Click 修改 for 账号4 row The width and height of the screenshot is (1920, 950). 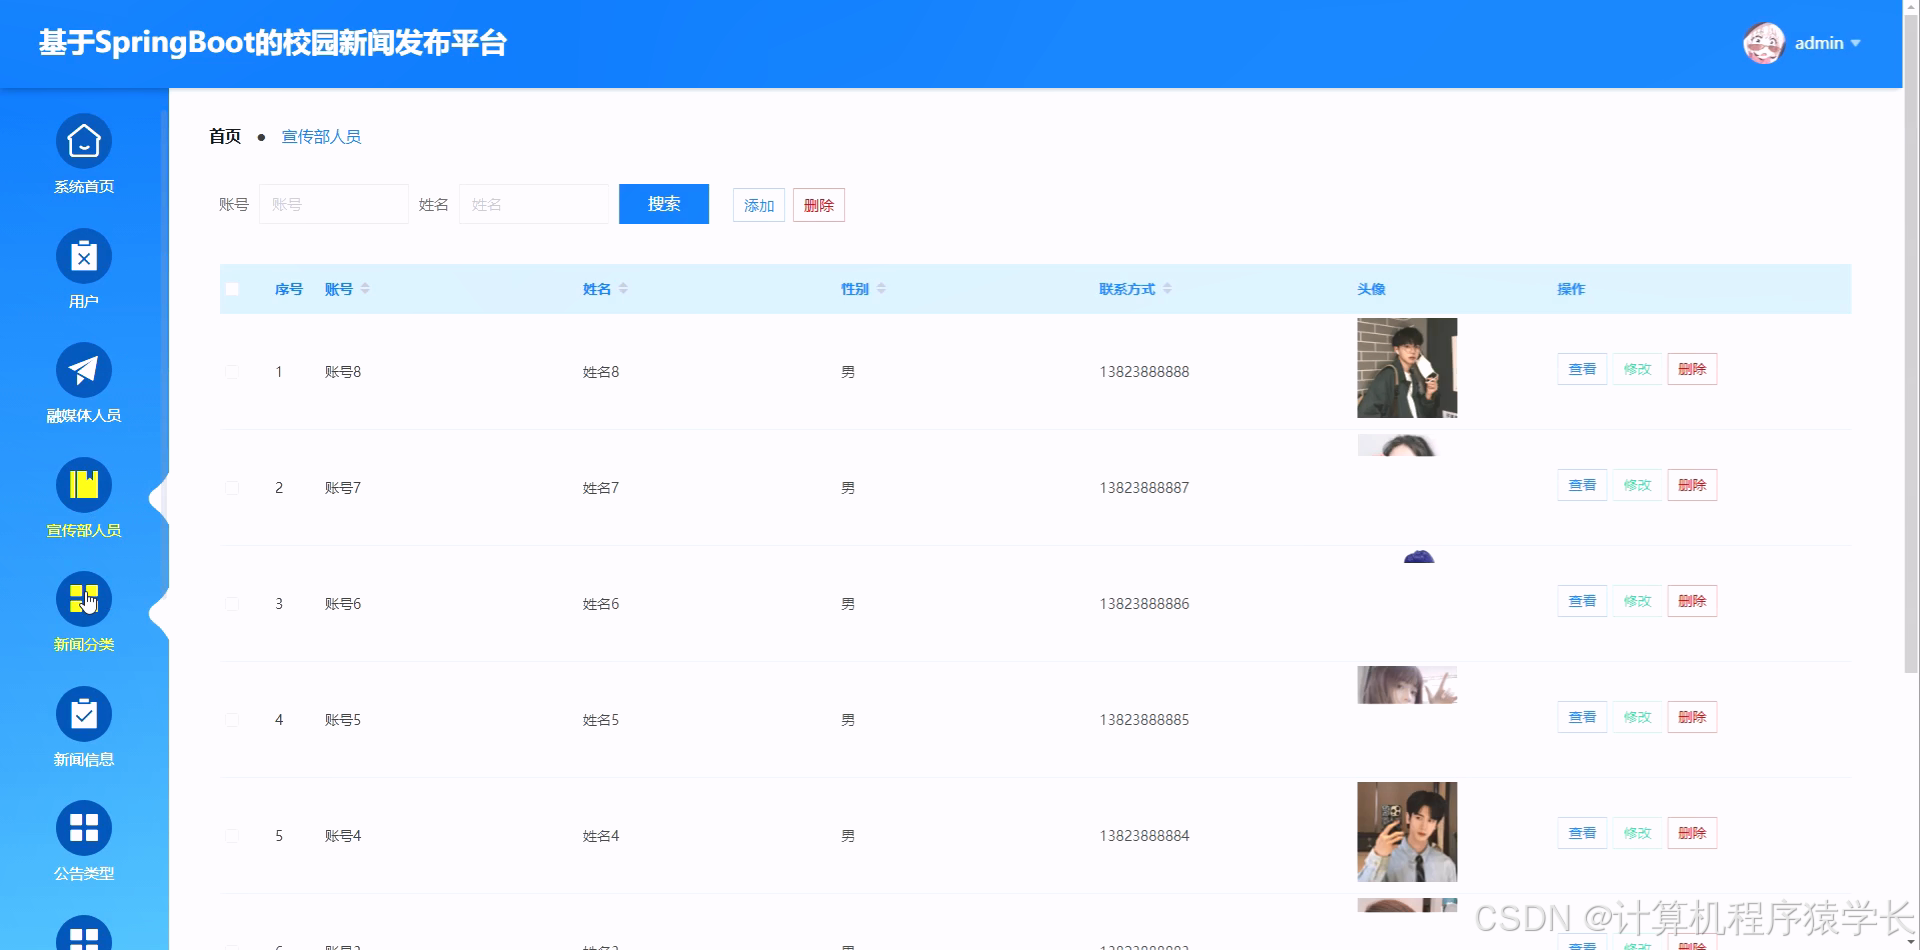[1637, 833]
